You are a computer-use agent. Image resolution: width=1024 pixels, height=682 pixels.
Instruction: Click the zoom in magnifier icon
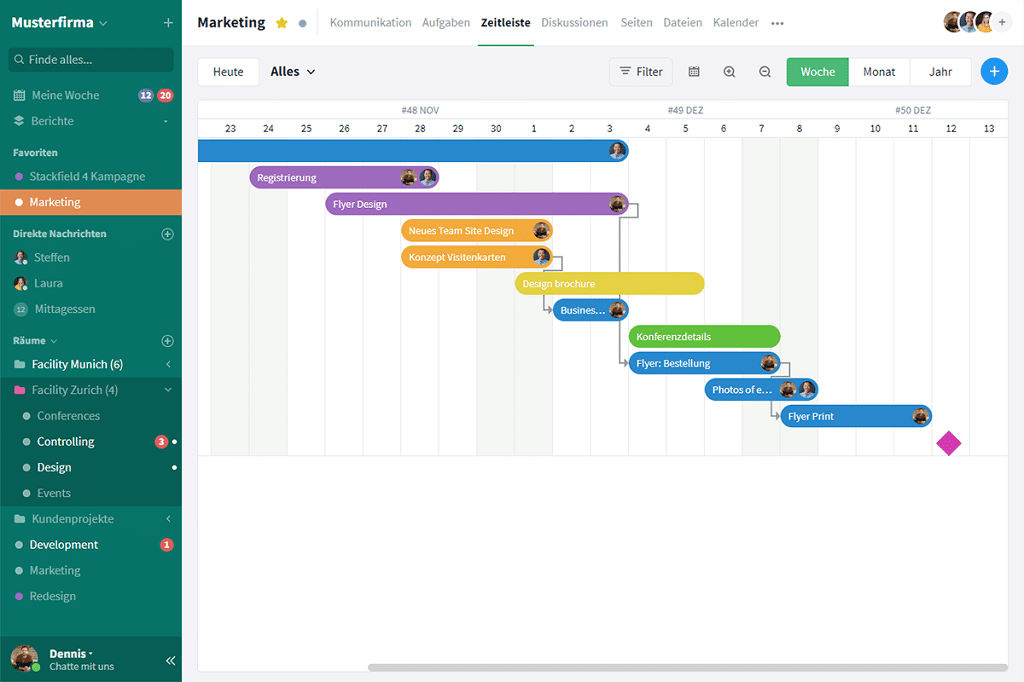click(x=729, y=72)
